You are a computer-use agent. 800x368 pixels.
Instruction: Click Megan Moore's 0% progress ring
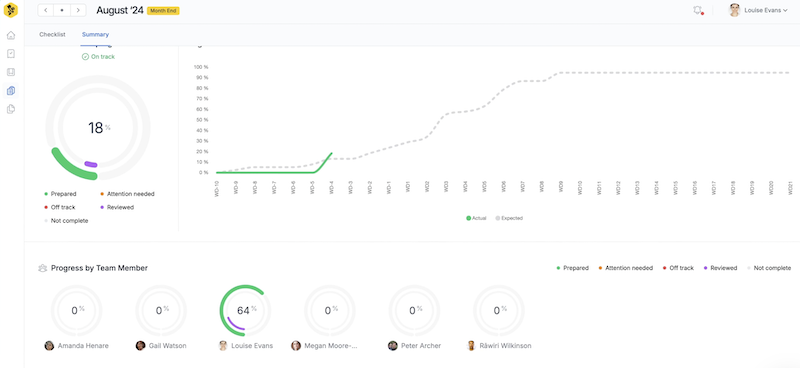(x=330, y=310)
